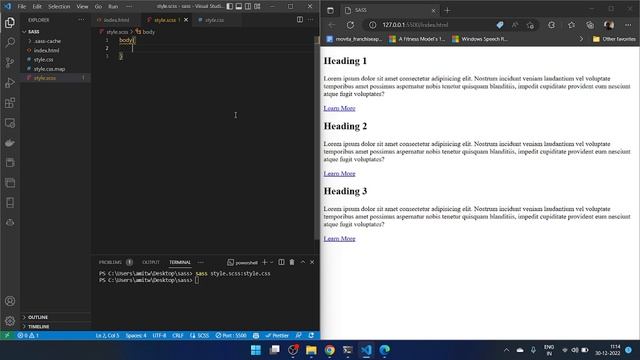The image size is (640, 360).
Task: Toggle the secondary sidebar layout button
Action: [x=248, y=7]
